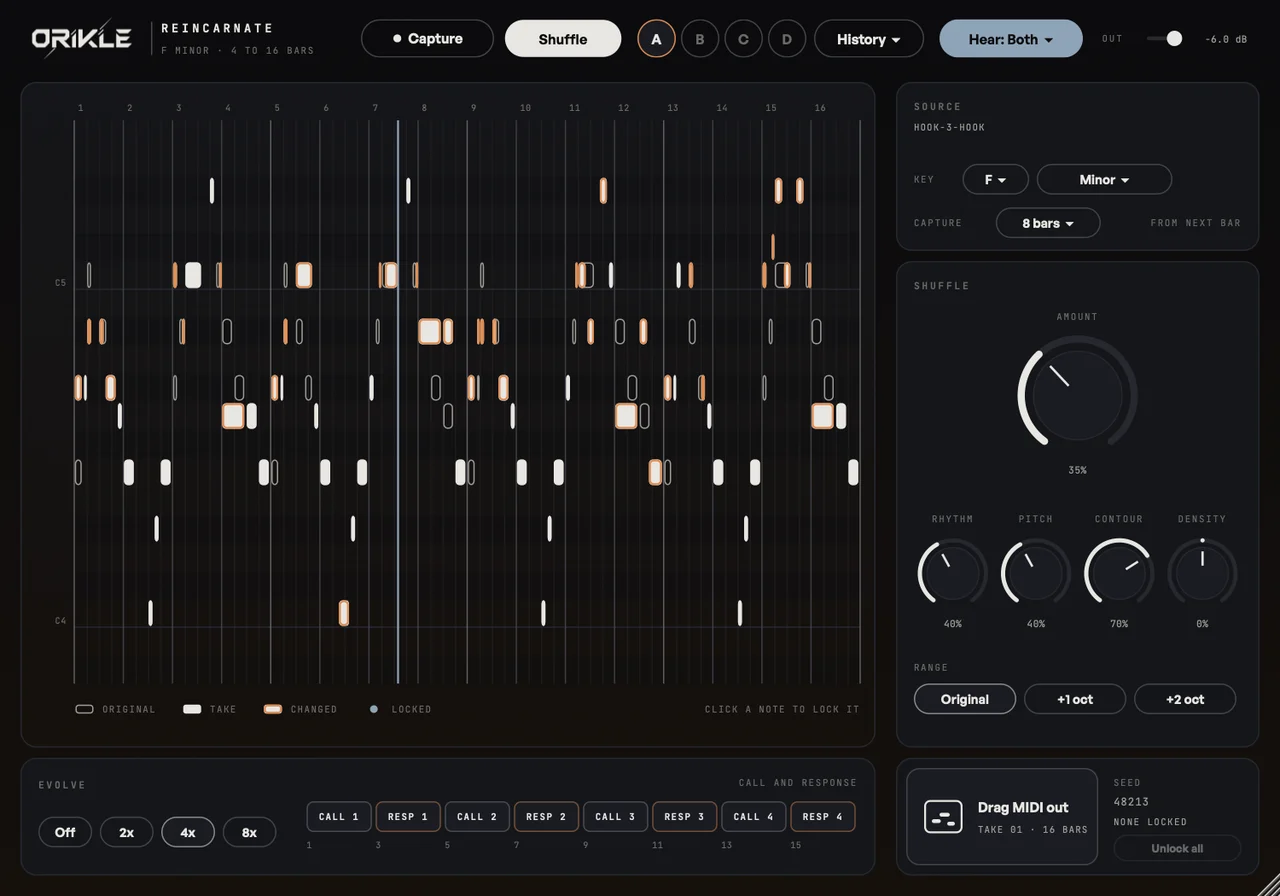This screenshot has height=896, width=1280.
Task: Click the Capture button
Action: [427, 39]
